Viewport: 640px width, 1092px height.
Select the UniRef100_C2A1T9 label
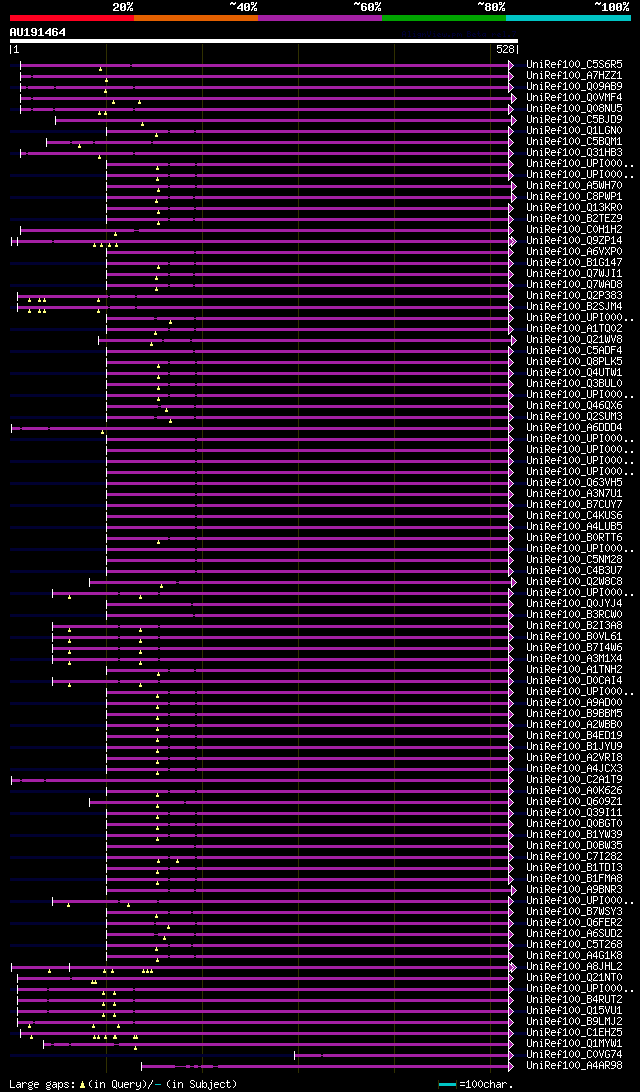(x=575, y=779)
